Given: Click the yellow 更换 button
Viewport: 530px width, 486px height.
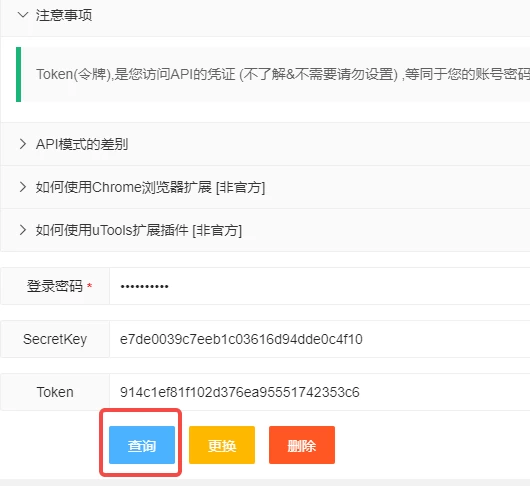Looking at the screenshot, I should [x=222, y=445].
